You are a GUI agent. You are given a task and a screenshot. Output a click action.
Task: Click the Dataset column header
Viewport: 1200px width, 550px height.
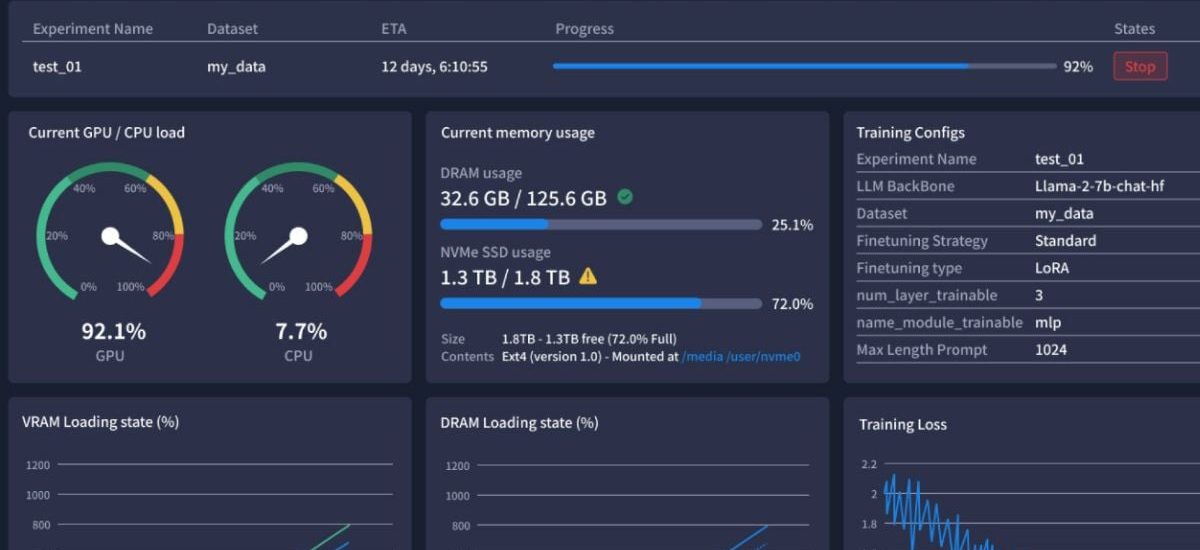[x=232, y=29]
